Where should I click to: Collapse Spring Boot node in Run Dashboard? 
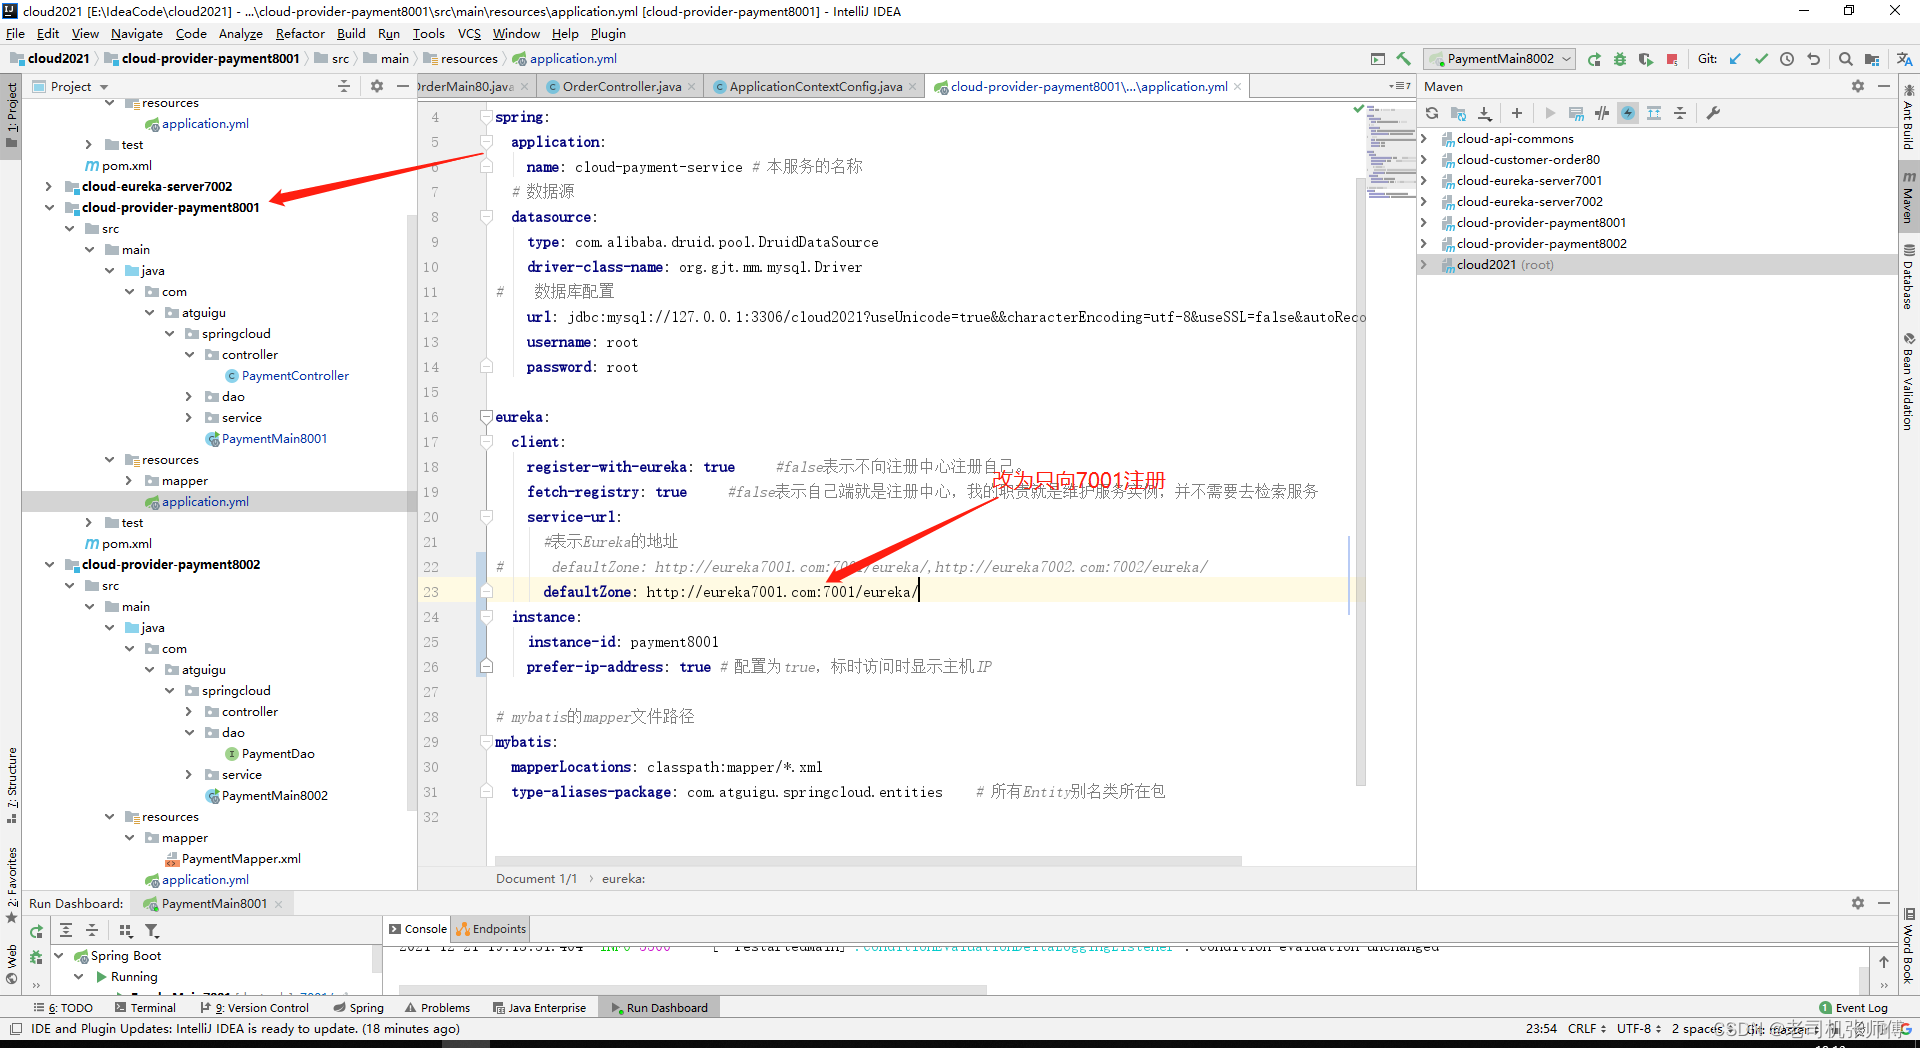(x=59, y=956)
